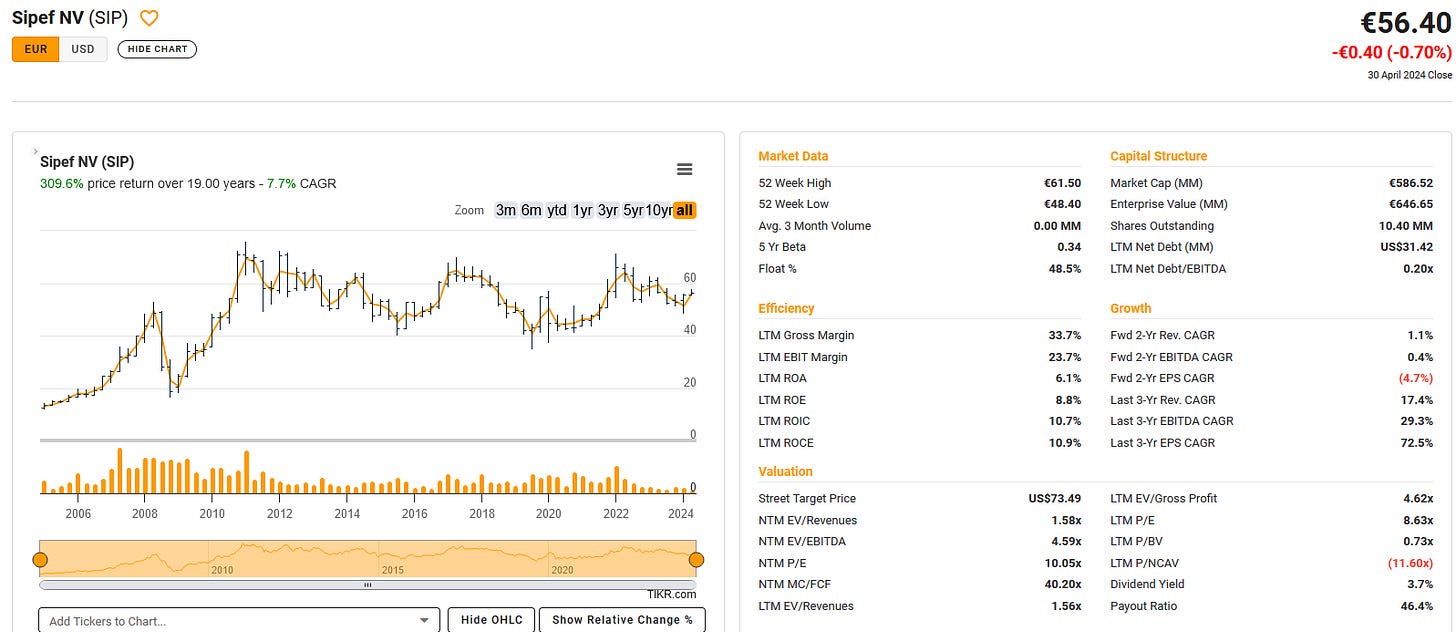Viewport: 1456px width, 632px height.
Task: Click the Payout Ratio value 46.4%
Action: pyautogui.click(x=1416, y=606)
